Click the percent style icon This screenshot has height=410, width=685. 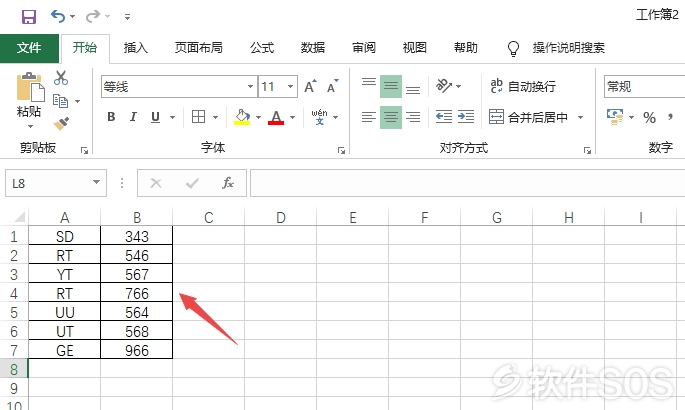click(x=649, y=117)
